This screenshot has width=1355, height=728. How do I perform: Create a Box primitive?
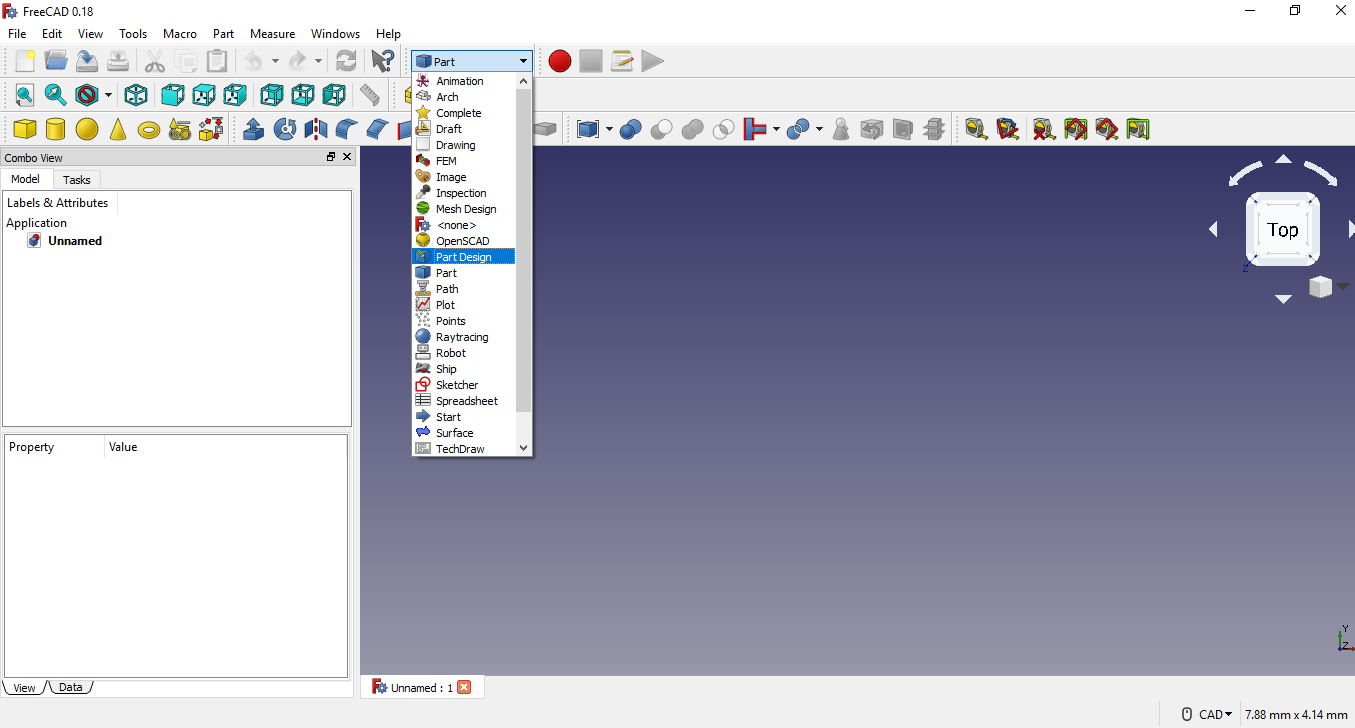25,129
